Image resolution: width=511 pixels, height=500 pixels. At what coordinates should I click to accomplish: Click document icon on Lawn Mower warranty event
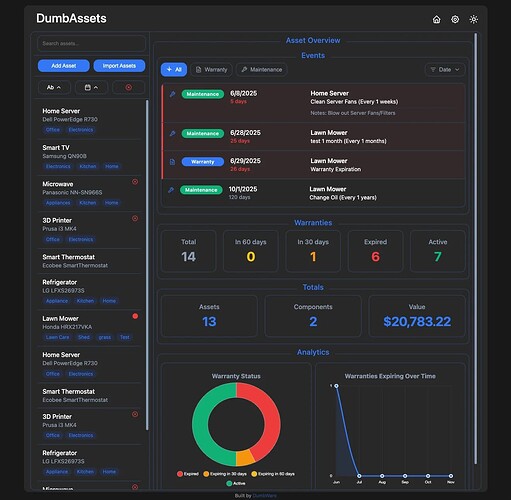pos(172,162)
